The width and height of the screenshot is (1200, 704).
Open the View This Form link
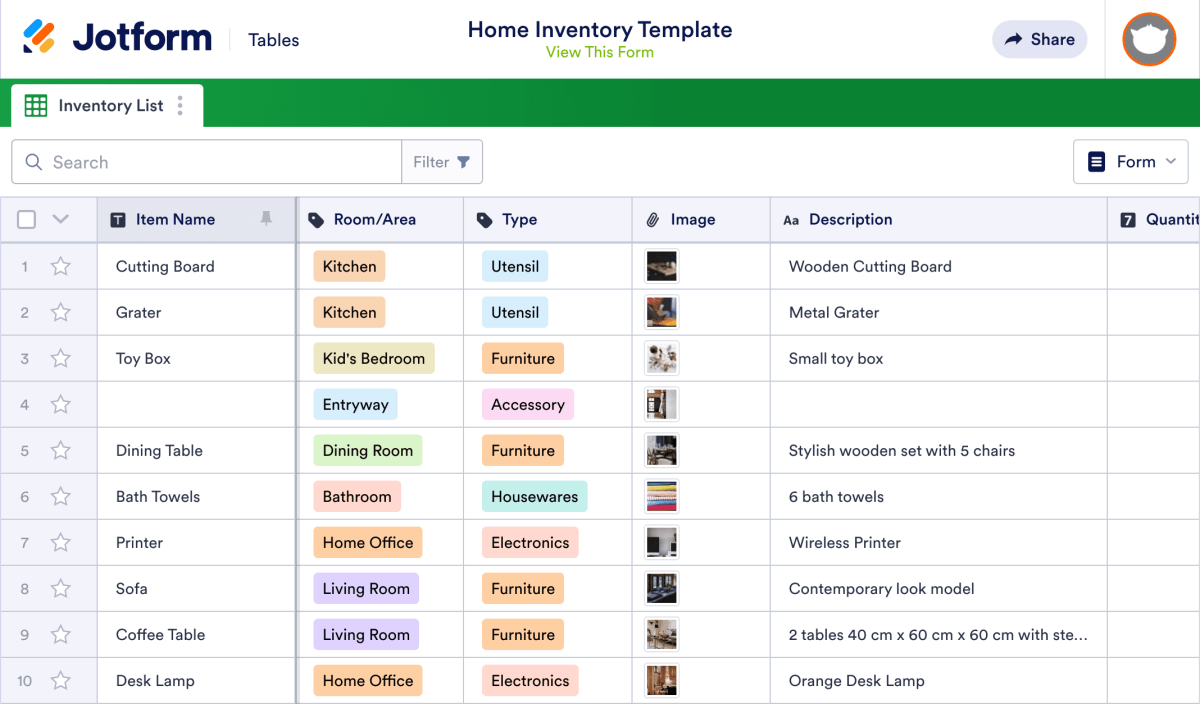click(x=599, y=52)
